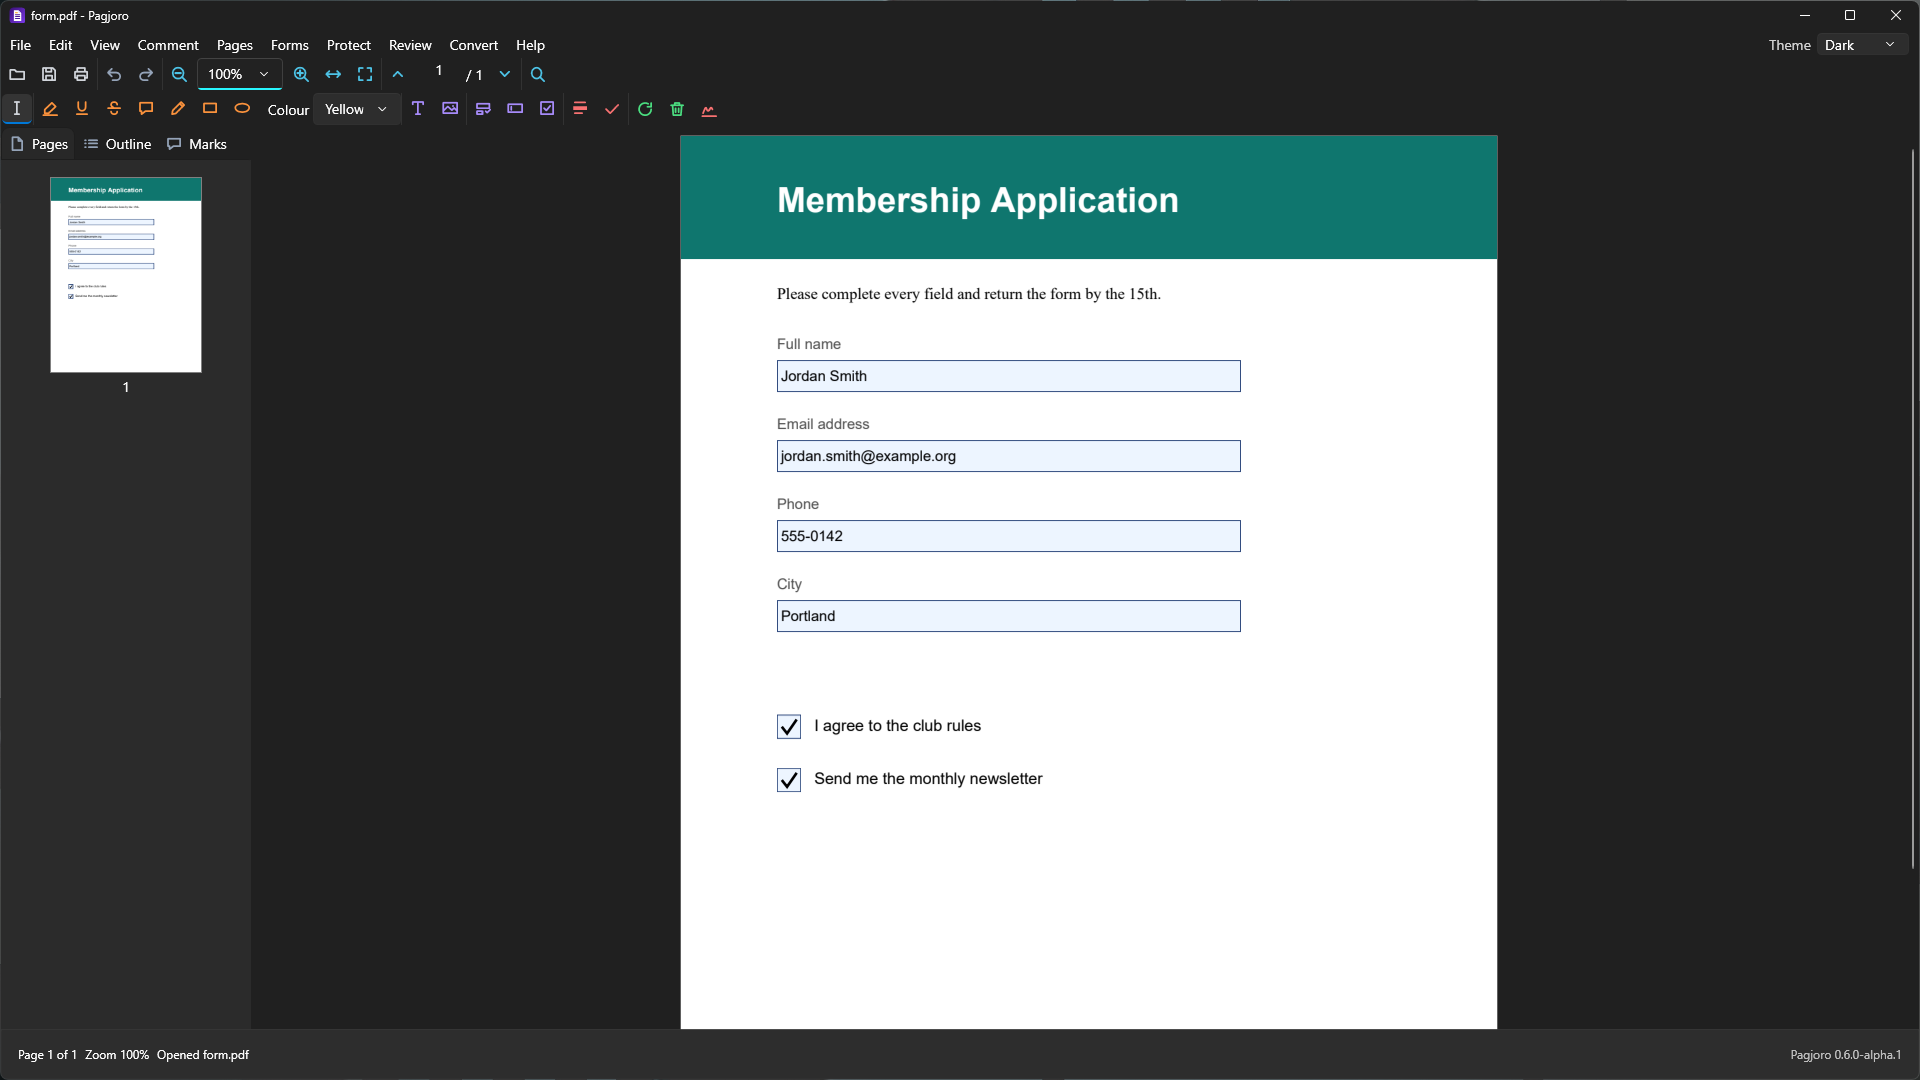1920x1080 pixels.
Task: Click the Open file folder icon
Action: 17,75
